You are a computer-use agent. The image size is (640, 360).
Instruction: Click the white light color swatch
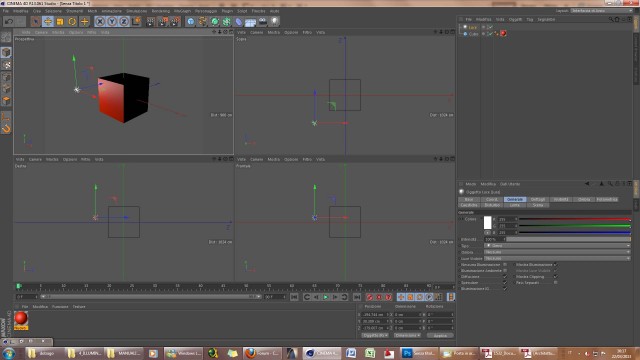[487, 223]
